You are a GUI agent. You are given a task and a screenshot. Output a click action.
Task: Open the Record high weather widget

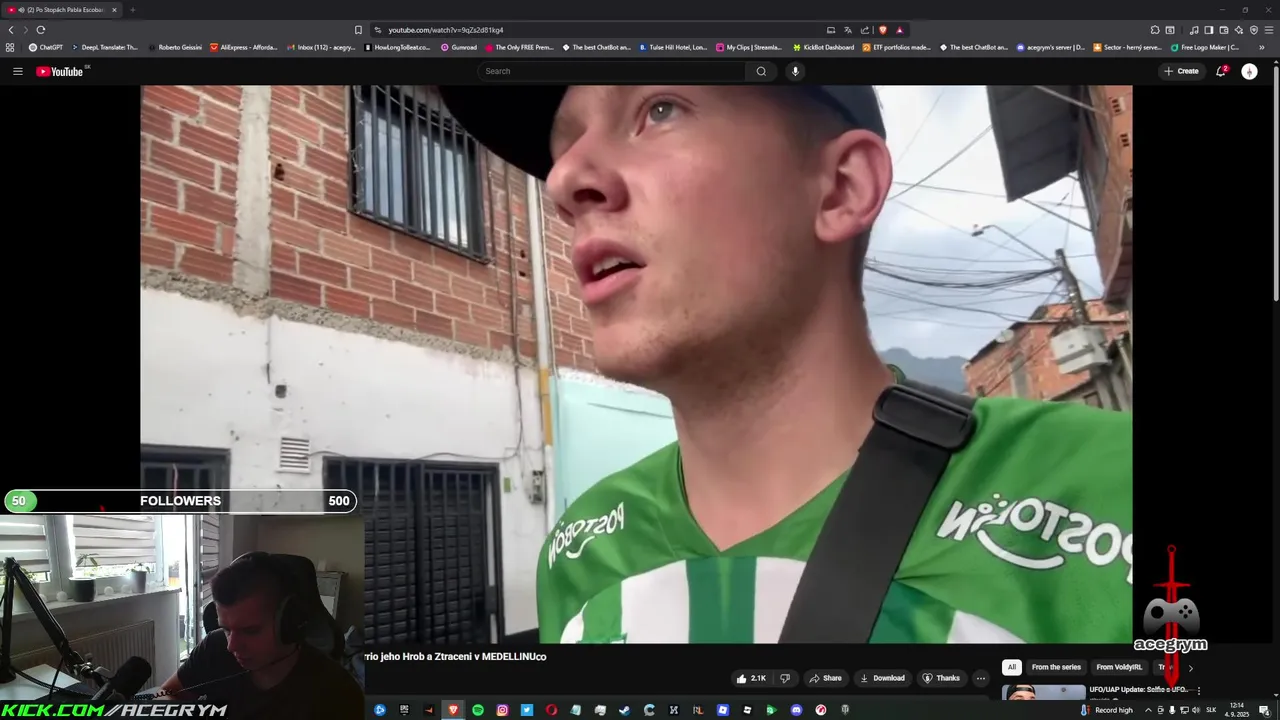click(x=1107, y=710)
